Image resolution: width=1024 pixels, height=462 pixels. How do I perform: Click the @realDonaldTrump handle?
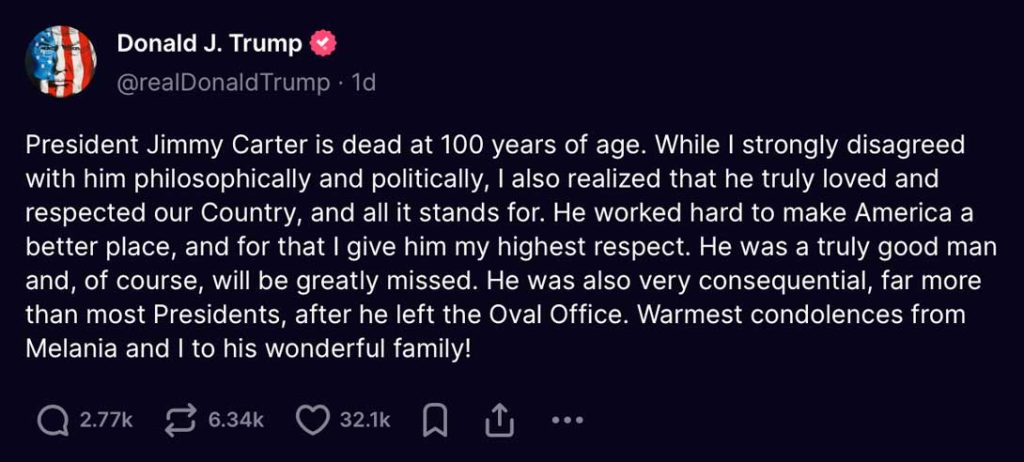point(223,82)
